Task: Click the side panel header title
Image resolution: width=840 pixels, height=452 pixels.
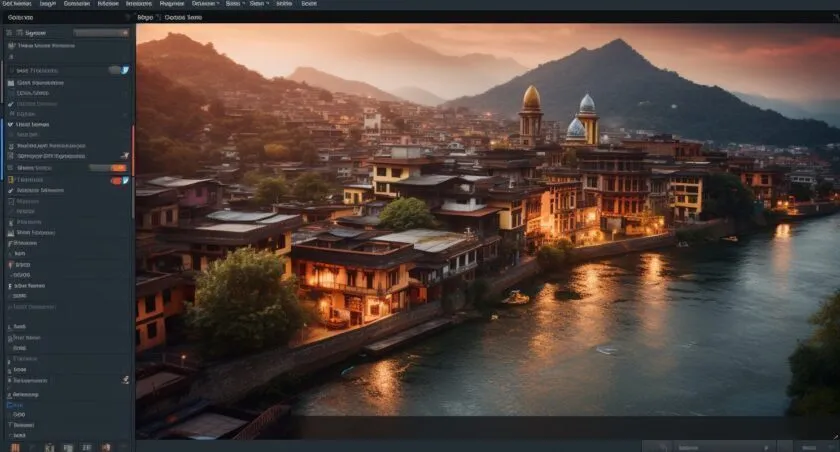Action: (20, 17)
